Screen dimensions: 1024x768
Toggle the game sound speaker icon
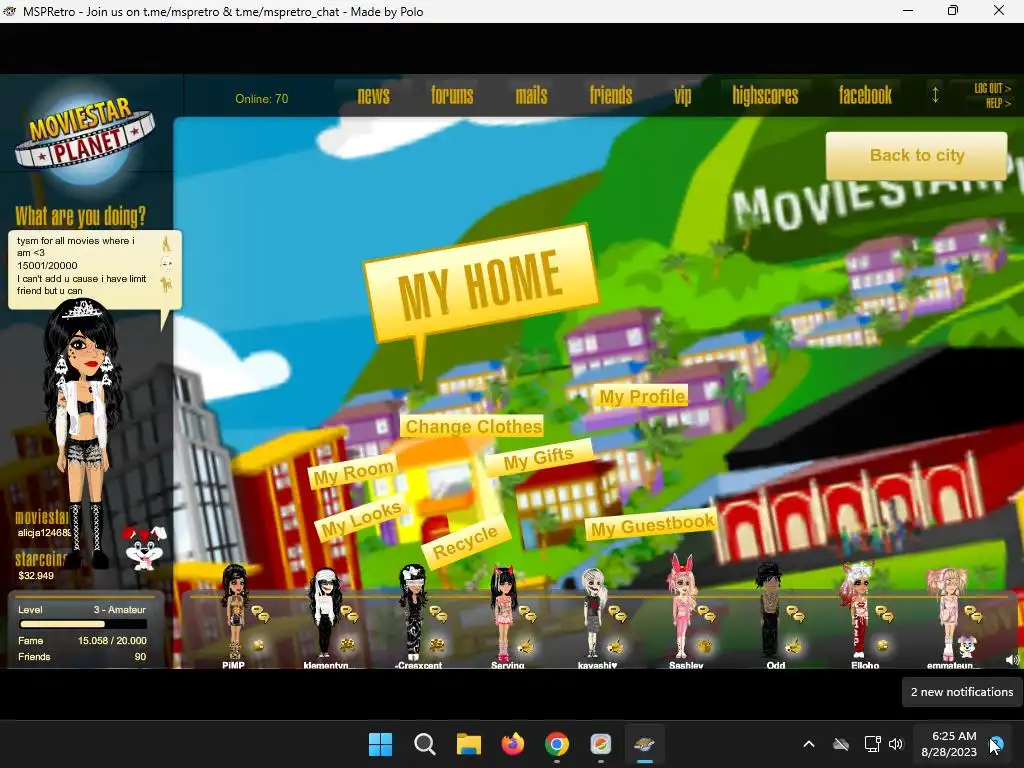pos(1012,660)
